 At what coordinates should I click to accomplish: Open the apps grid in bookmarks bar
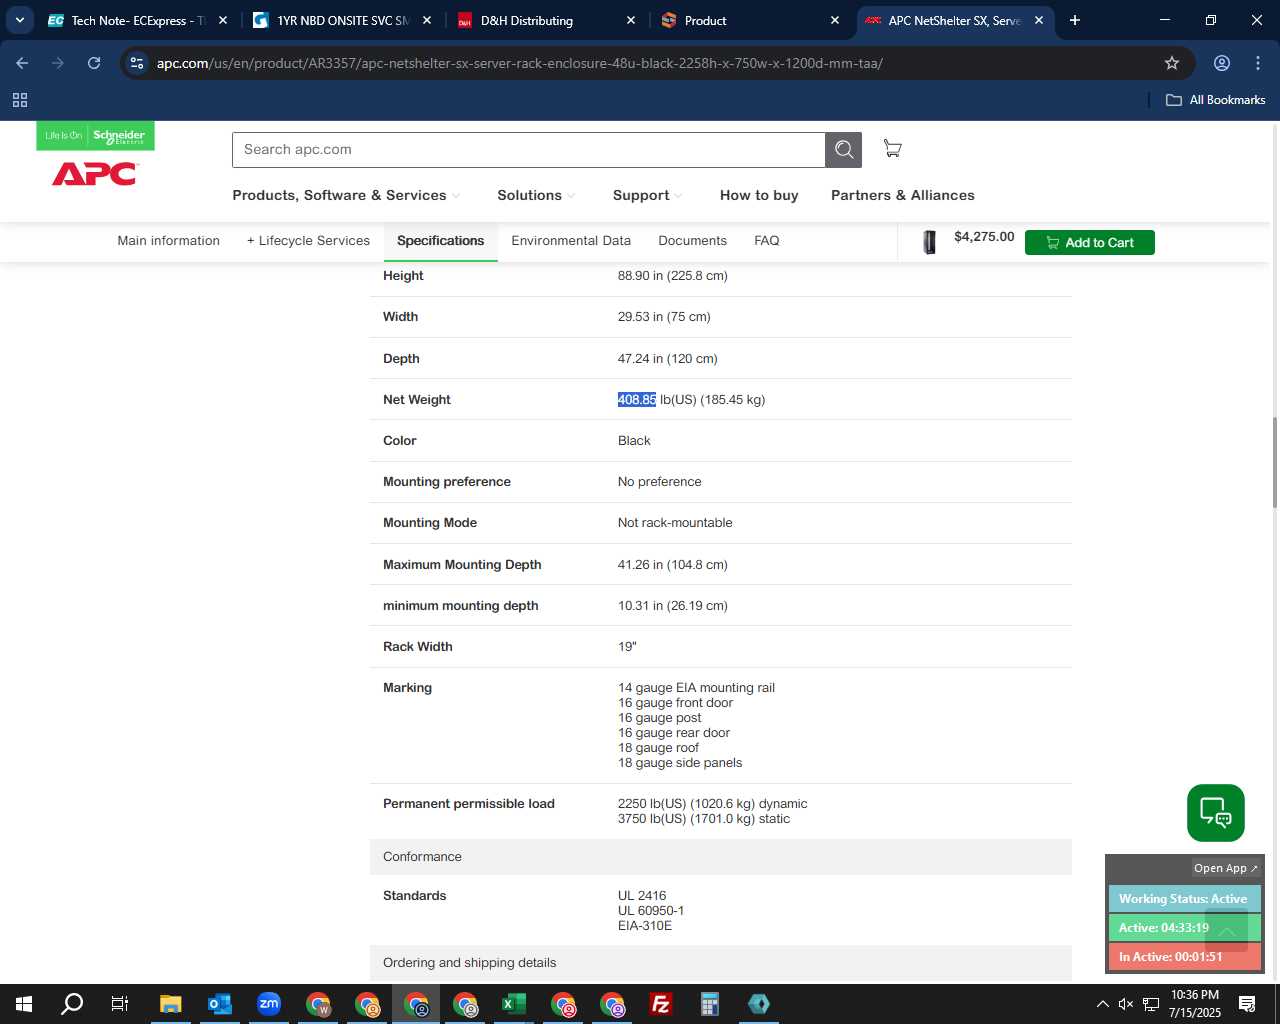click(20, 100)
